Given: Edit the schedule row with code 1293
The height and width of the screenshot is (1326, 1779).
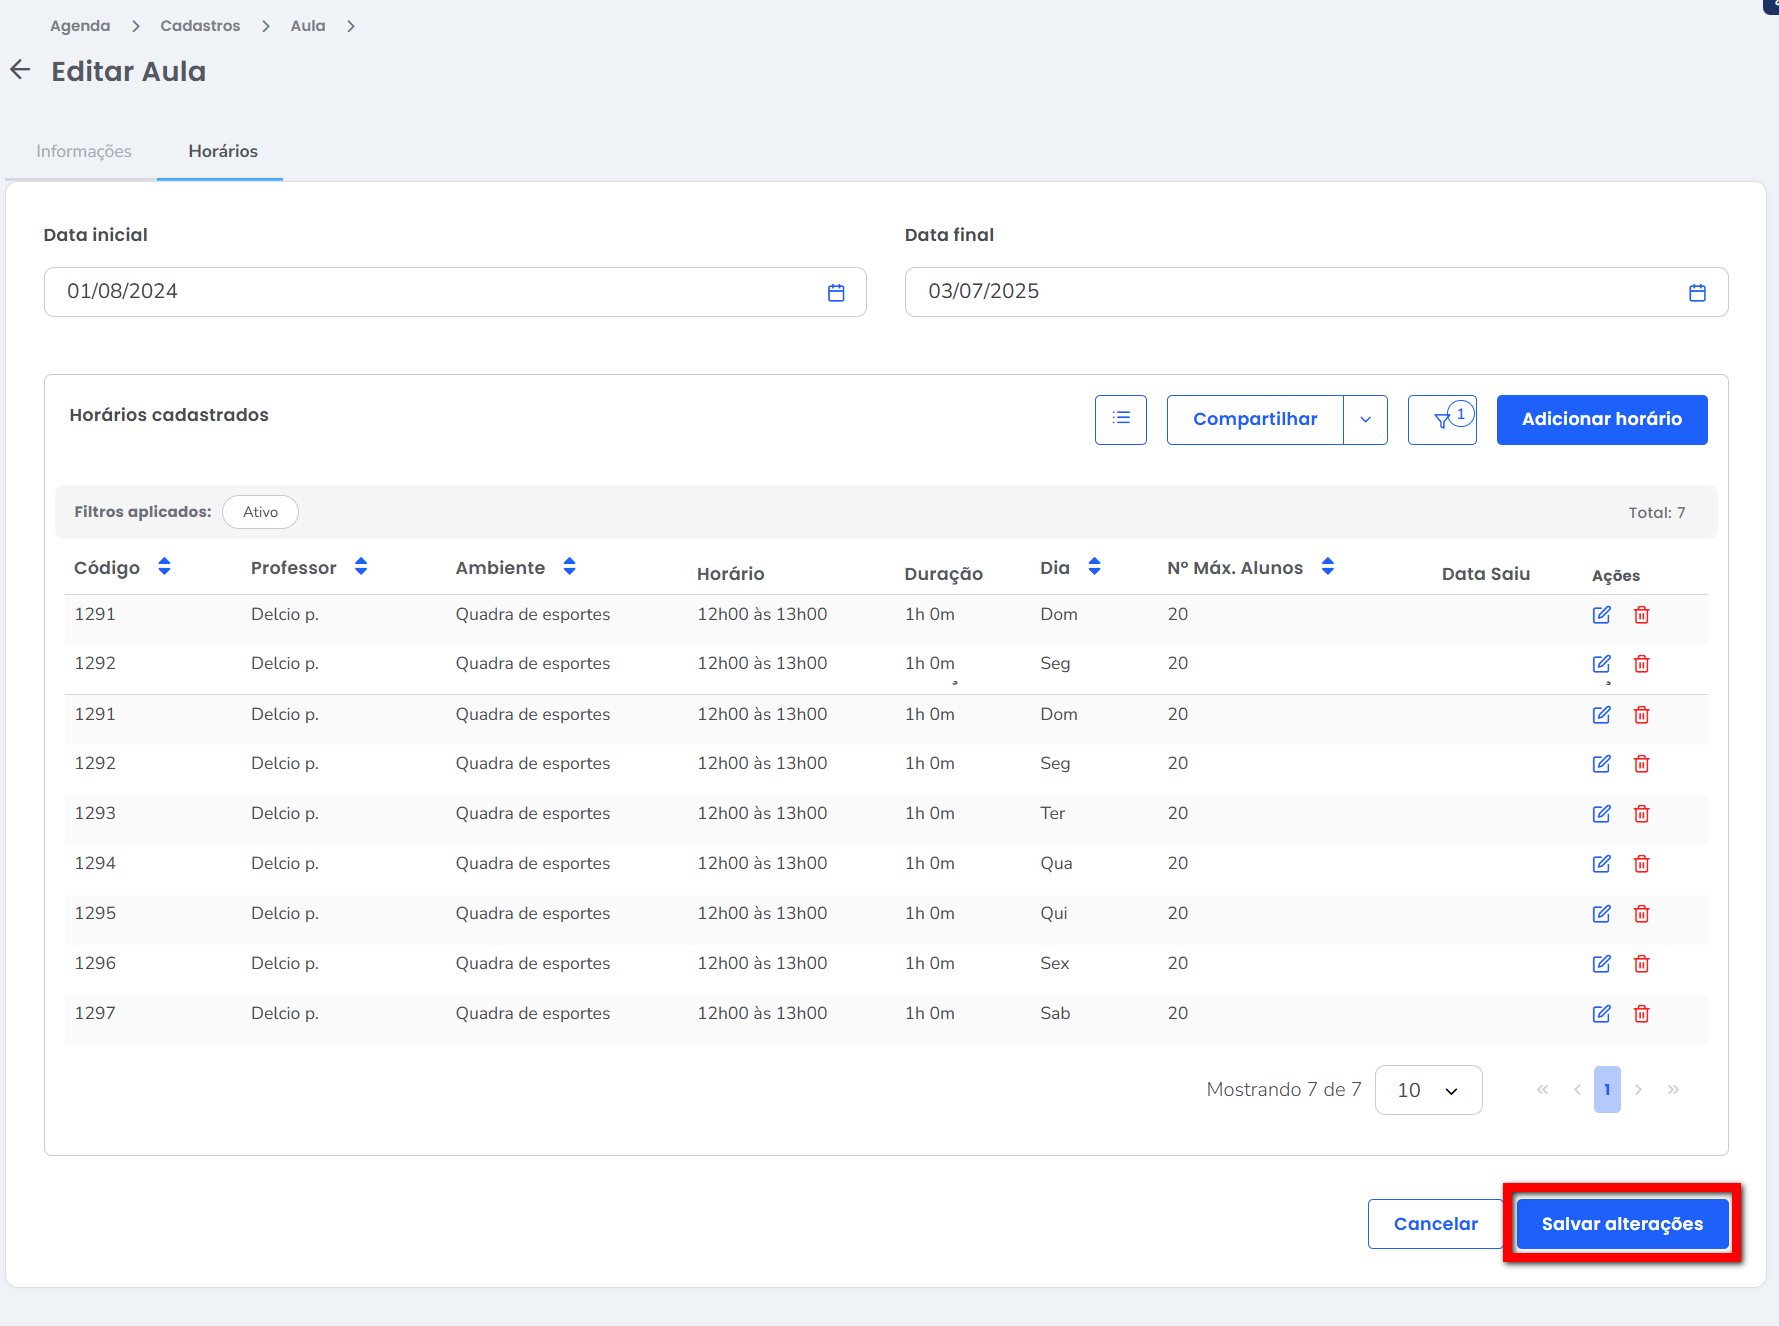Looking at the screenshot, I should tap(1601, 814).
